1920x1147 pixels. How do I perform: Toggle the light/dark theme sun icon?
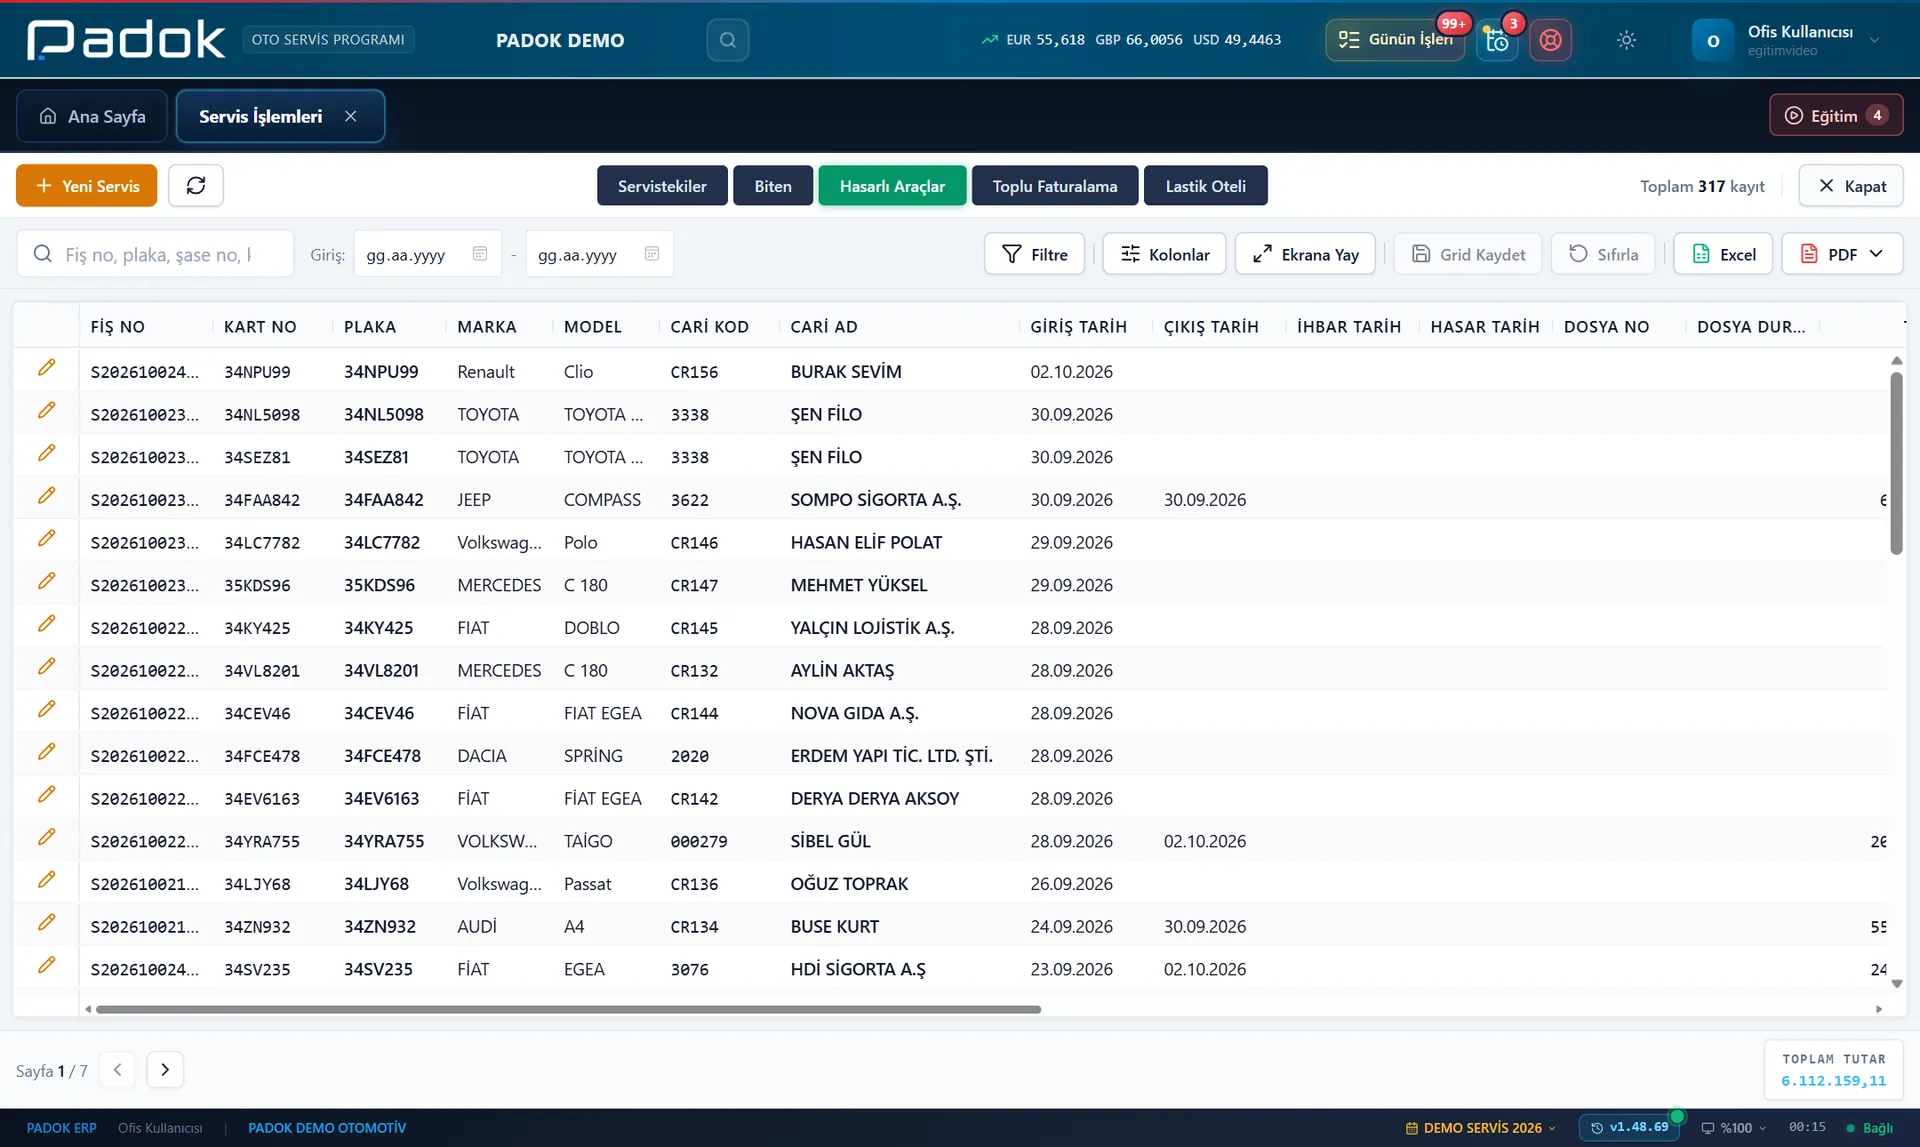(1626, 40)
